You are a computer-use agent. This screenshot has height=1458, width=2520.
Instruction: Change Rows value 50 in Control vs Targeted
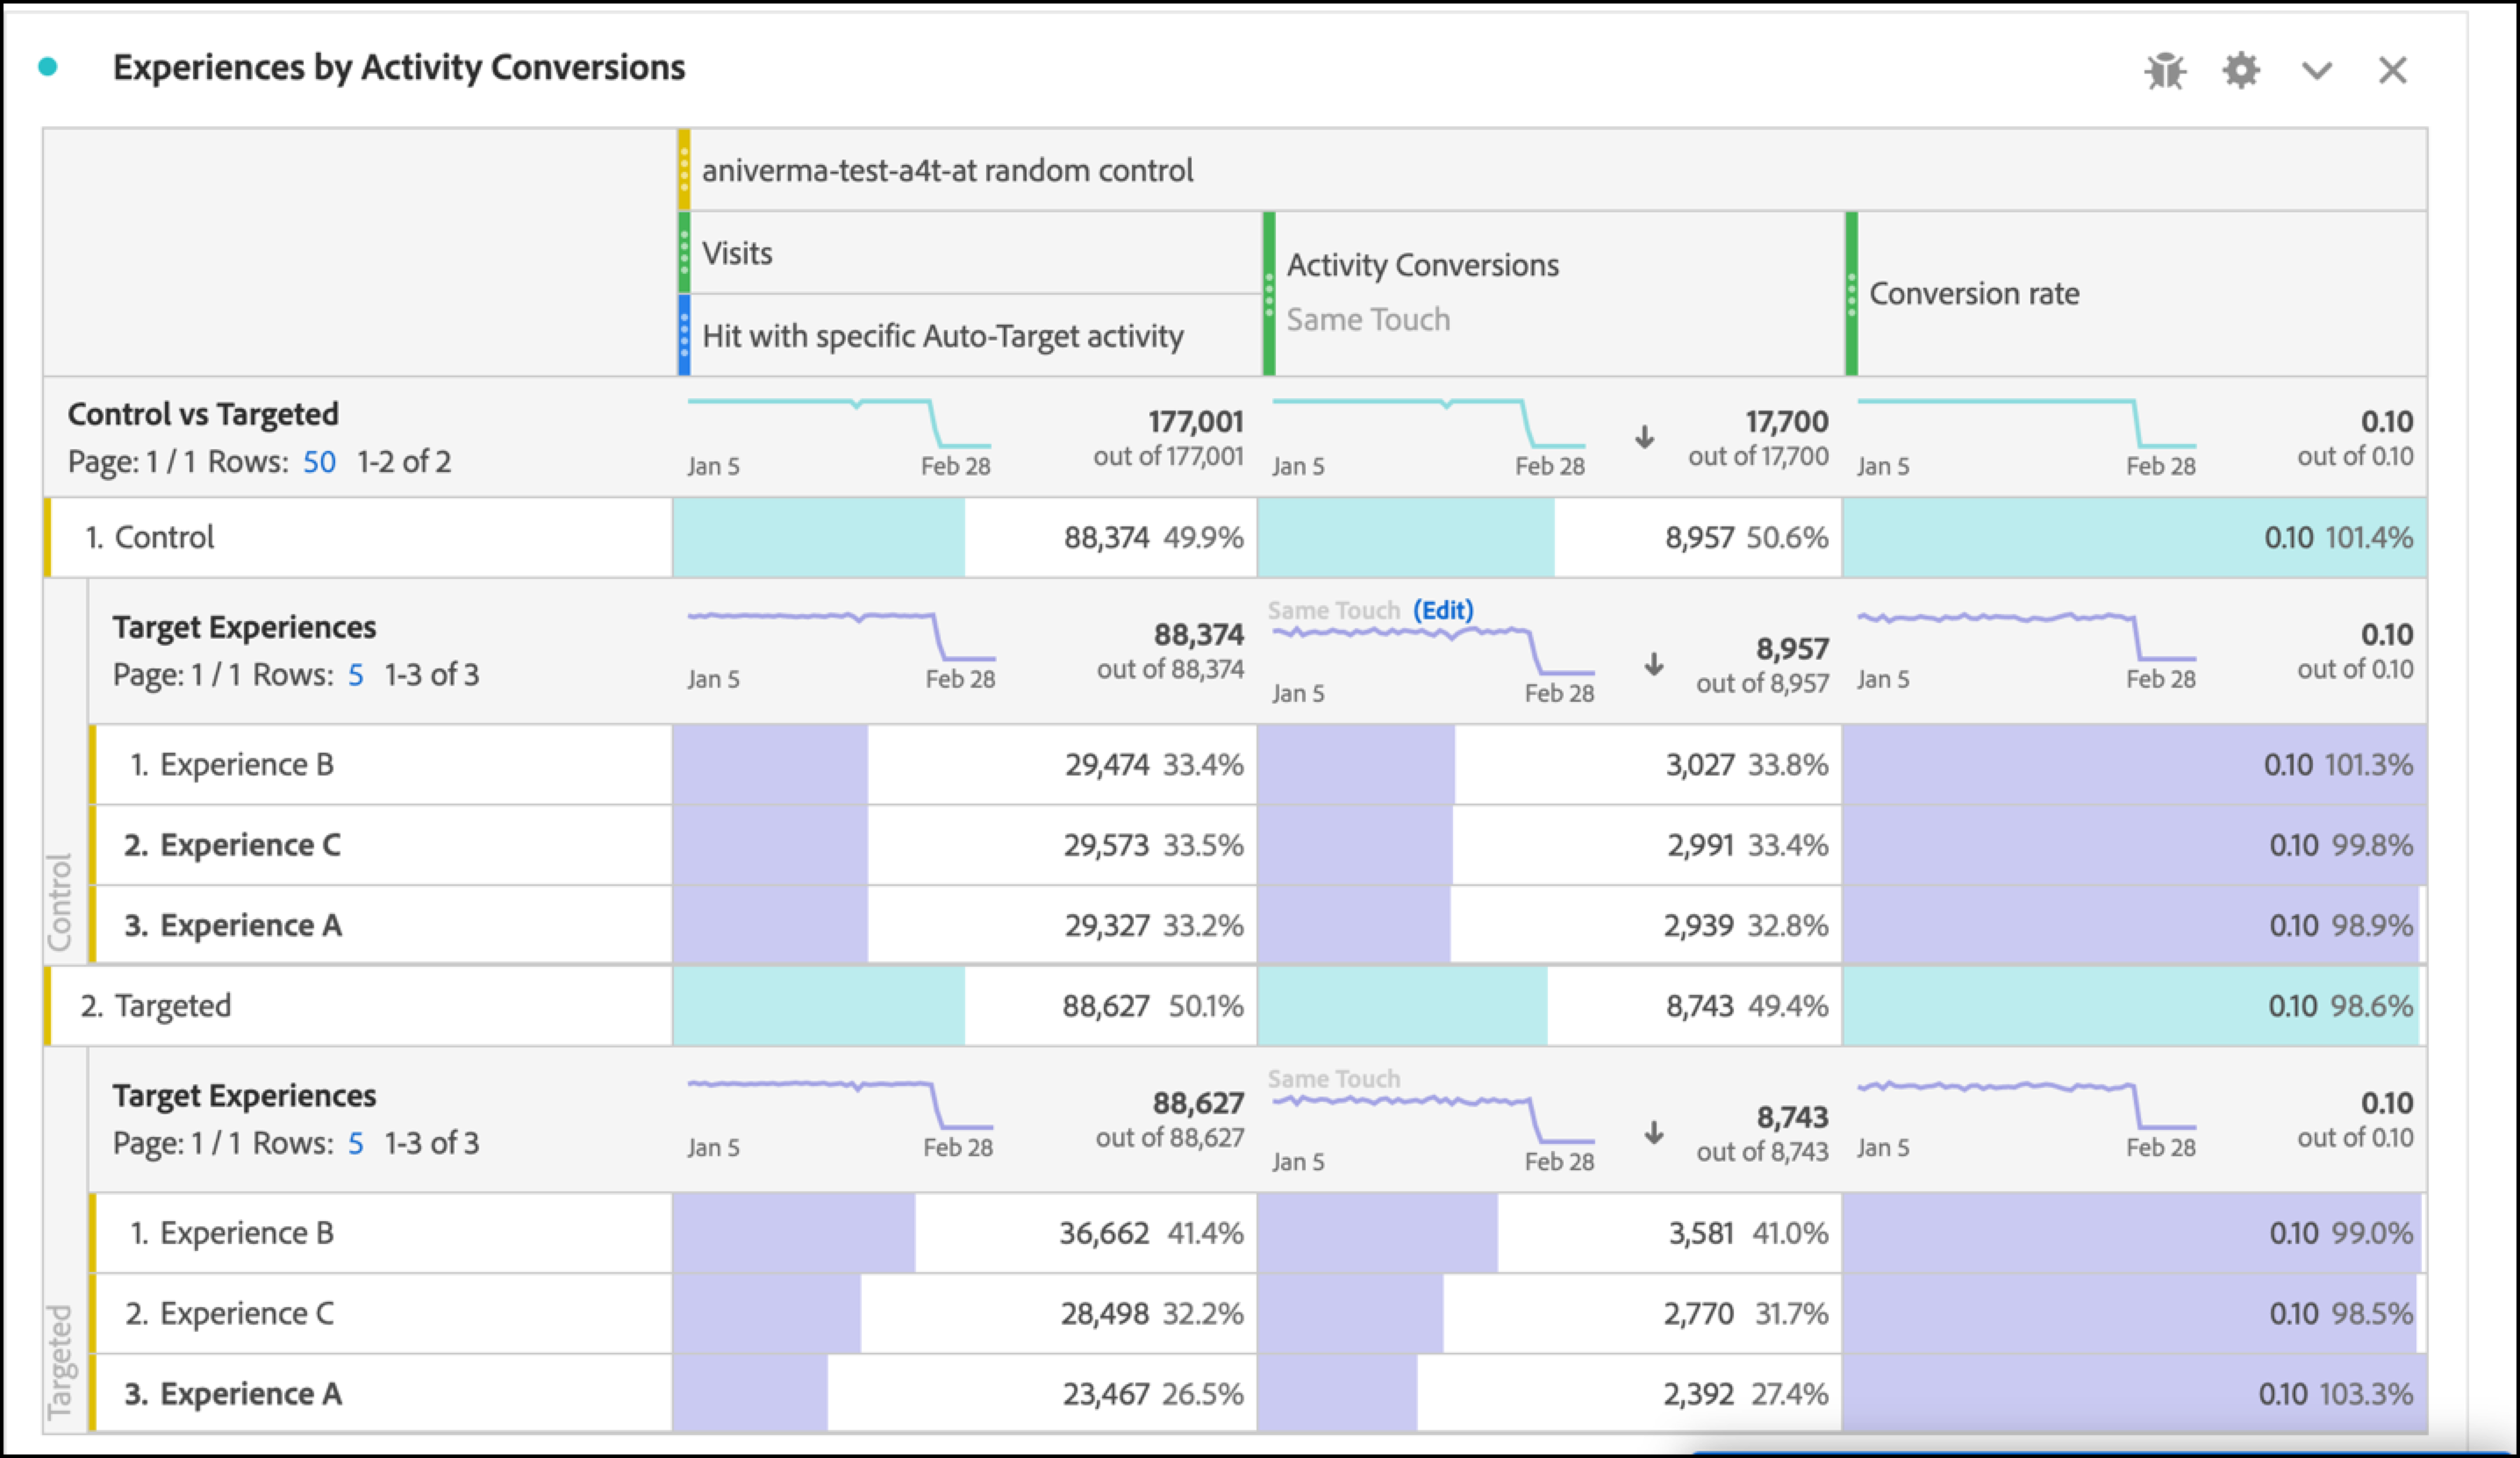point(319,462)
